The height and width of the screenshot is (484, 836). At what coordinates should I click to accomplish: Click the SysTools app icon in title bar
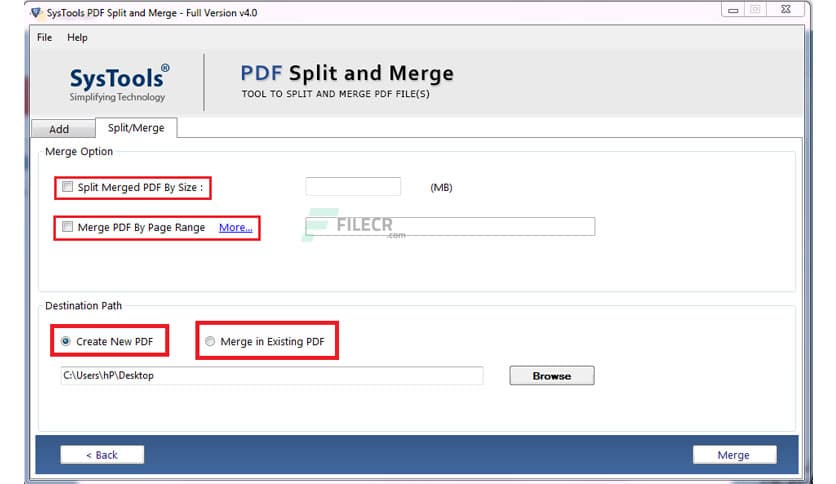(x=36, y=12)
